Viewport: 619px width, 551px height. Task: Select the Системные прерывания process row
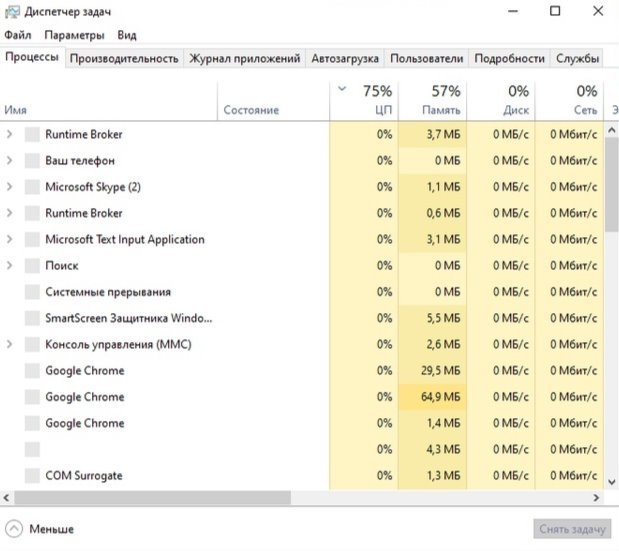click(x=108, y=292)
